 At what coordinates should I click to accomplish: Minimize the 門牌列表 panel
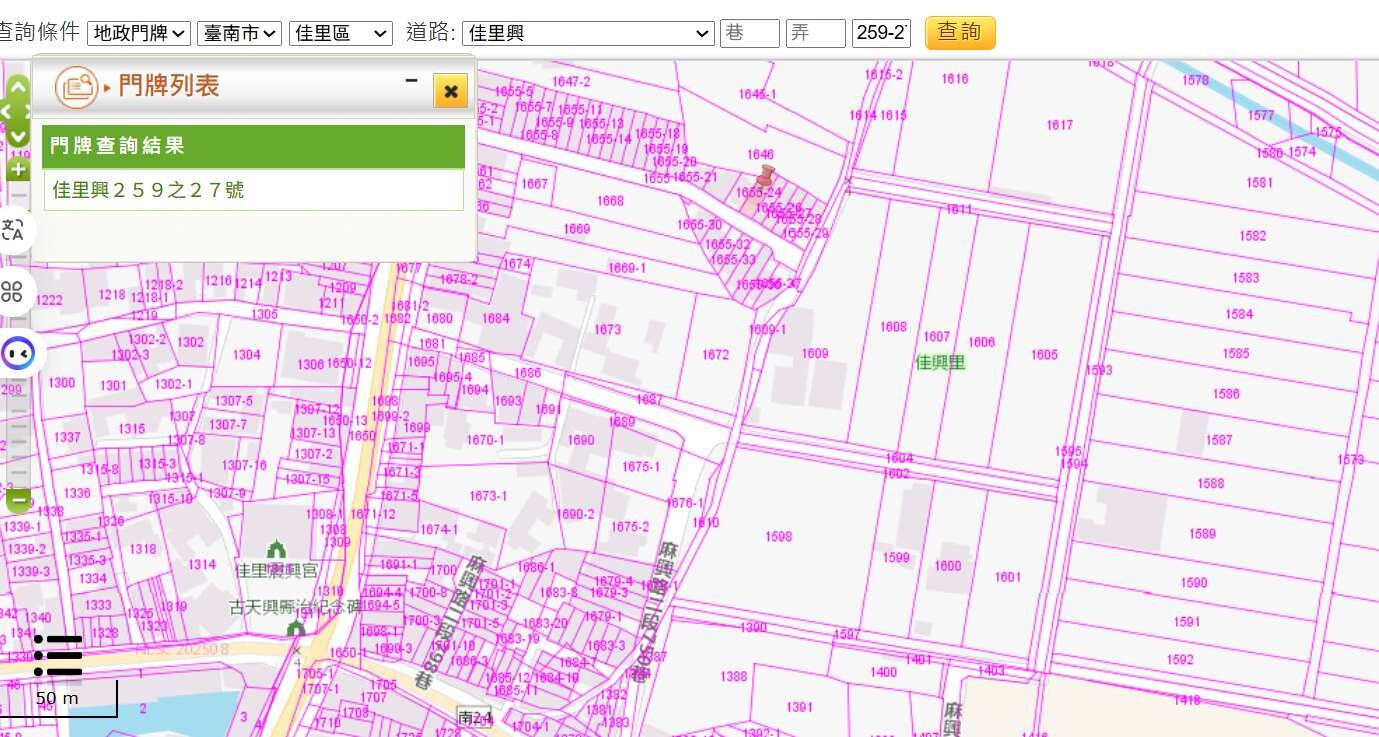[x=411, y=81]
